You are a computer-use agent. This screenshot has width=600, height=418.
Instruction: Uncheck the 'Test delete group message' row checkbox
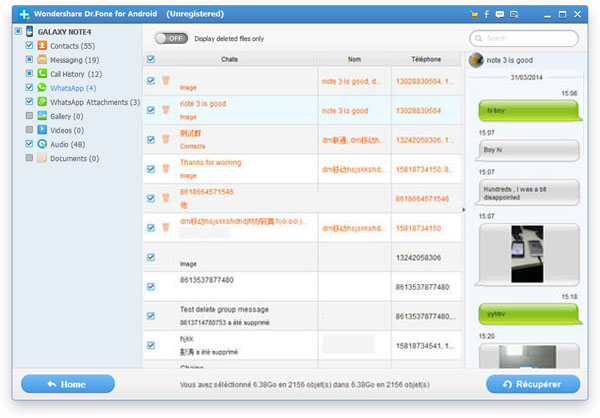click(x=151, y=316)
